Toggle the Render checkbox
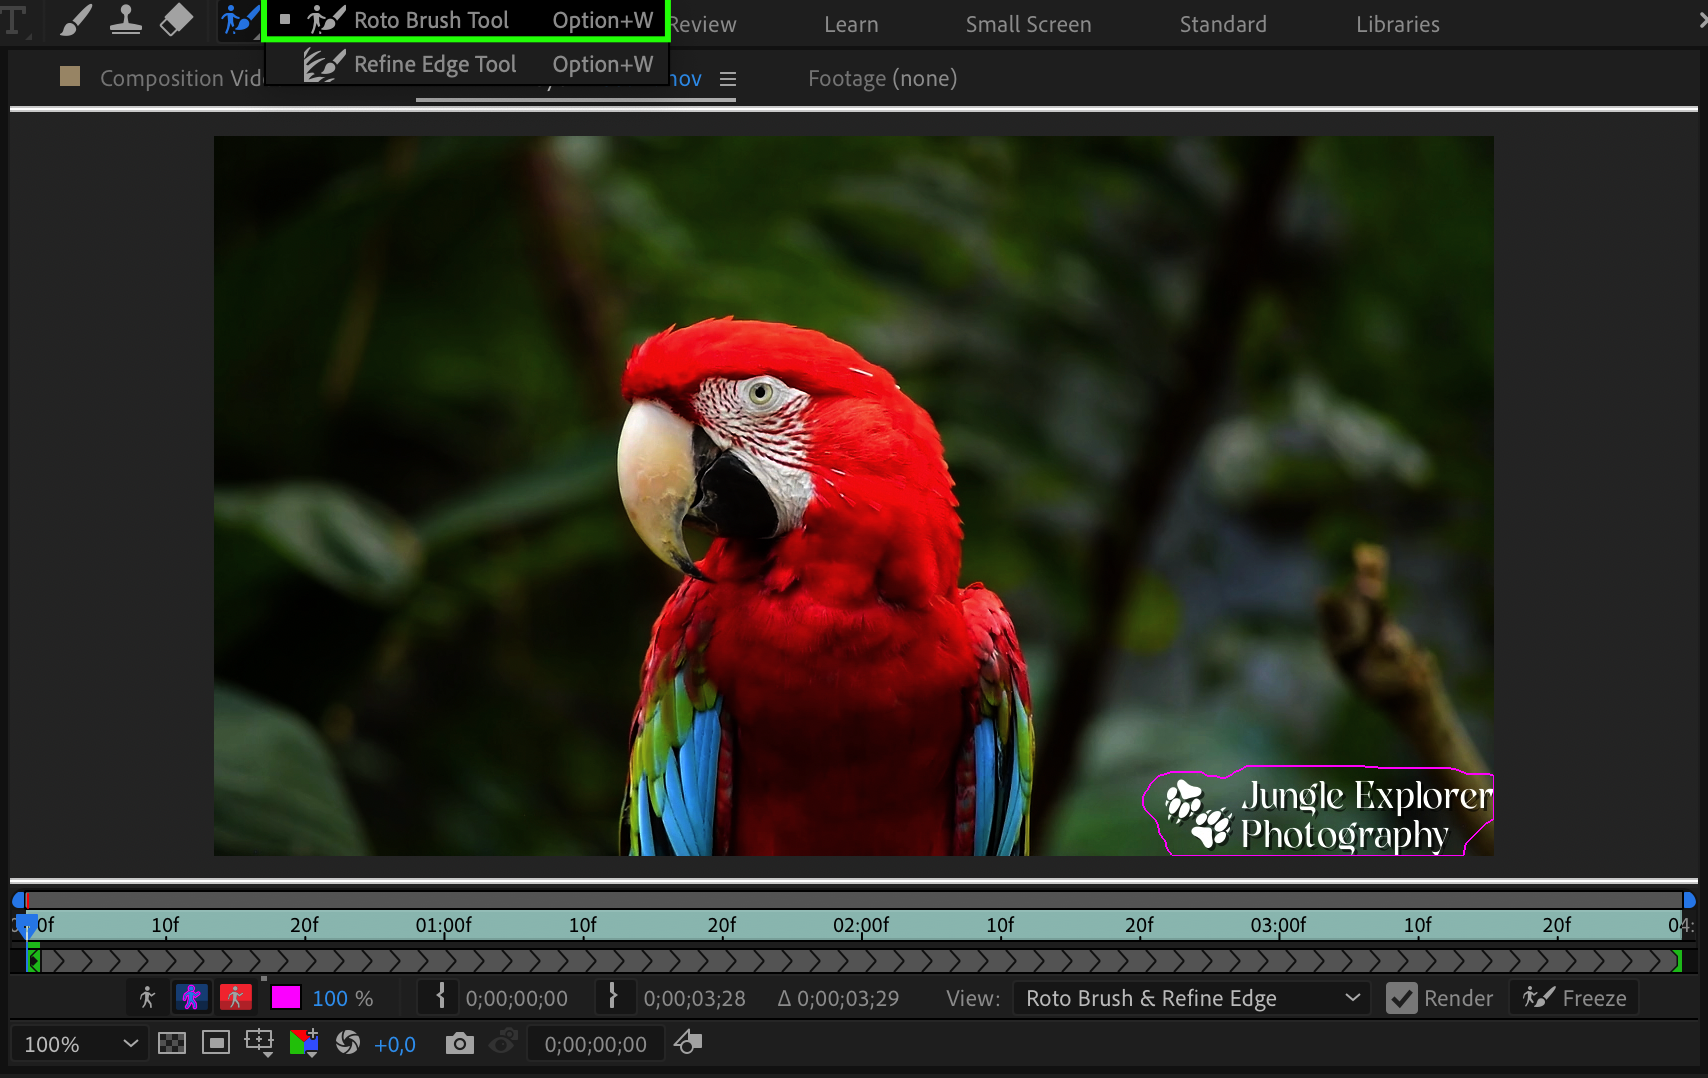Viewport: 1708px width, 1078px height. click(1402, 998)
